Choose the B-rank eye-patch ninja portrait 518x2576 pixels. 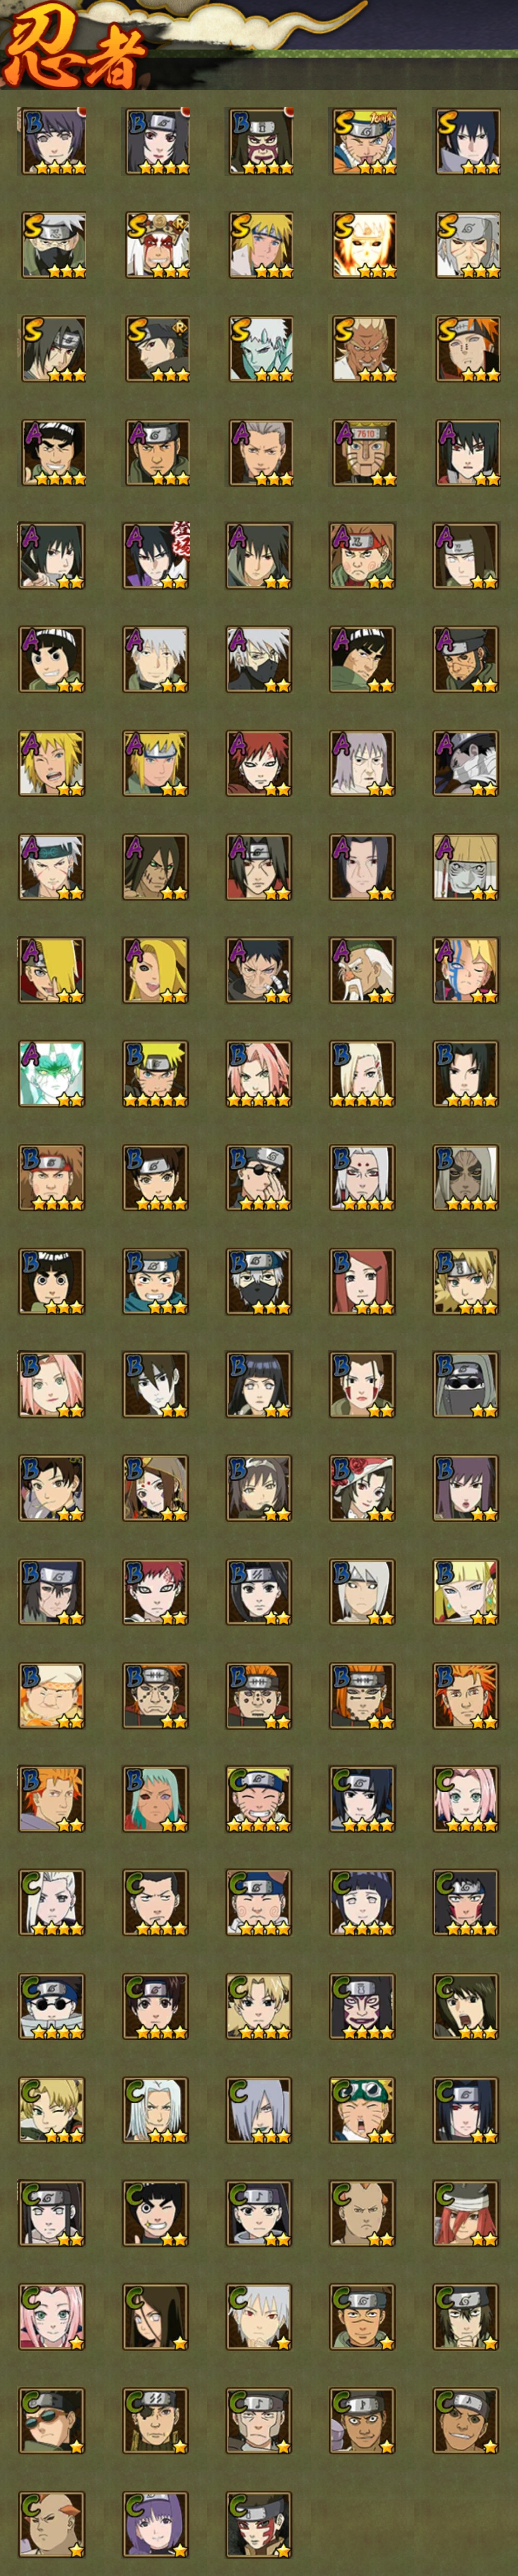click(x=259, y=1178)
